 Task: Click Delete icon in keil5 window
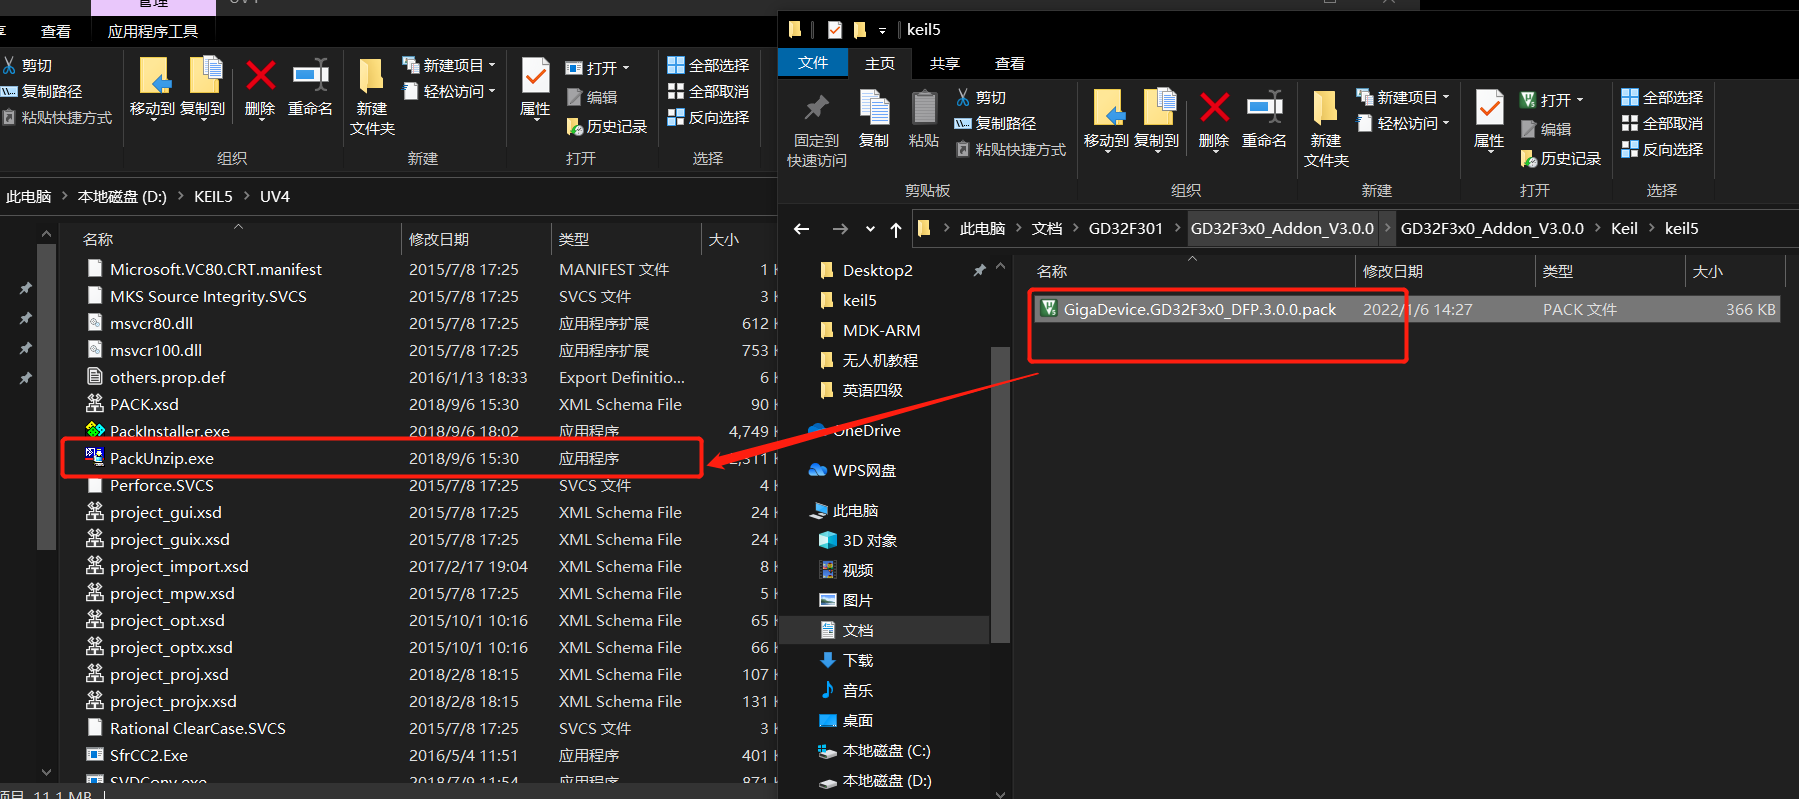(x=1214, y=108)
